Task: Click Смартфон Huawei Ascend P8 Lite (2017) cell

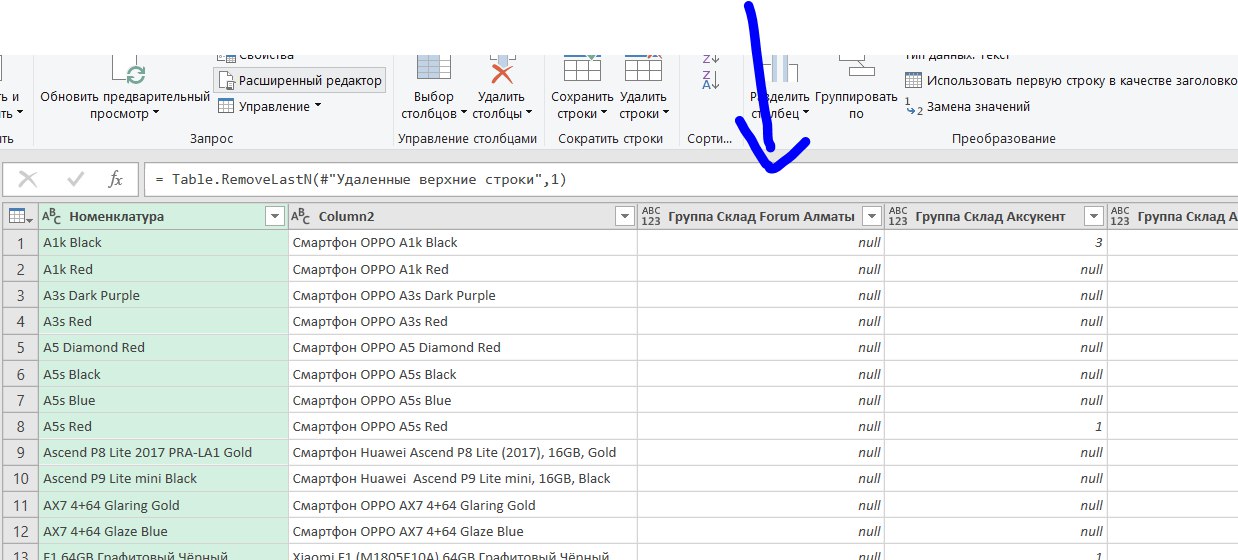Action: coord(463,452)
